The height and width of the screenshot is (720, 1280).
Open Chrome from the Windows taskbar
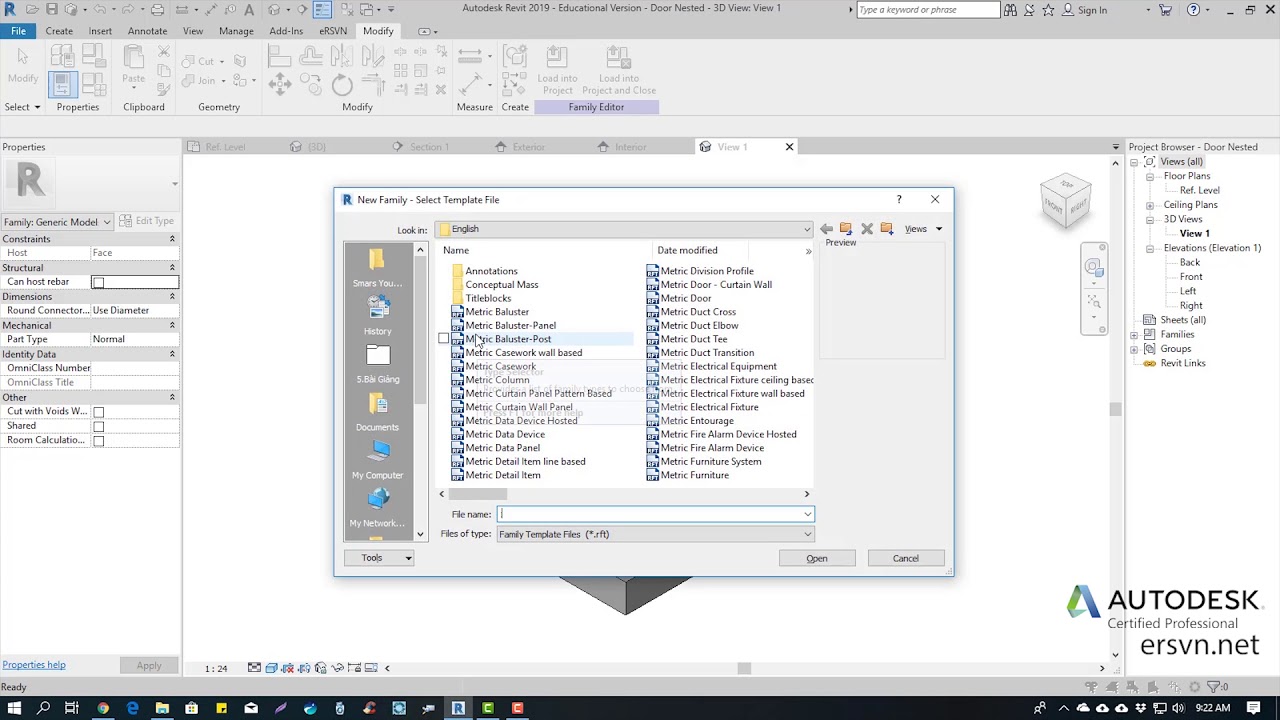pyautogui.click(x=102, y=708)
